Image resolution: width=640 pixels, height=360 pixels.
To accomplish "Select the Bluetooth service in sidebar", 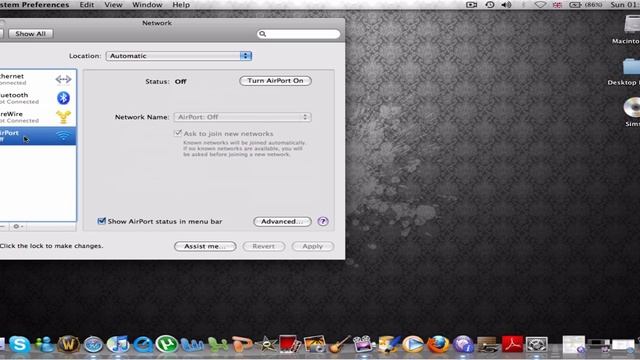I will [38, 98].
